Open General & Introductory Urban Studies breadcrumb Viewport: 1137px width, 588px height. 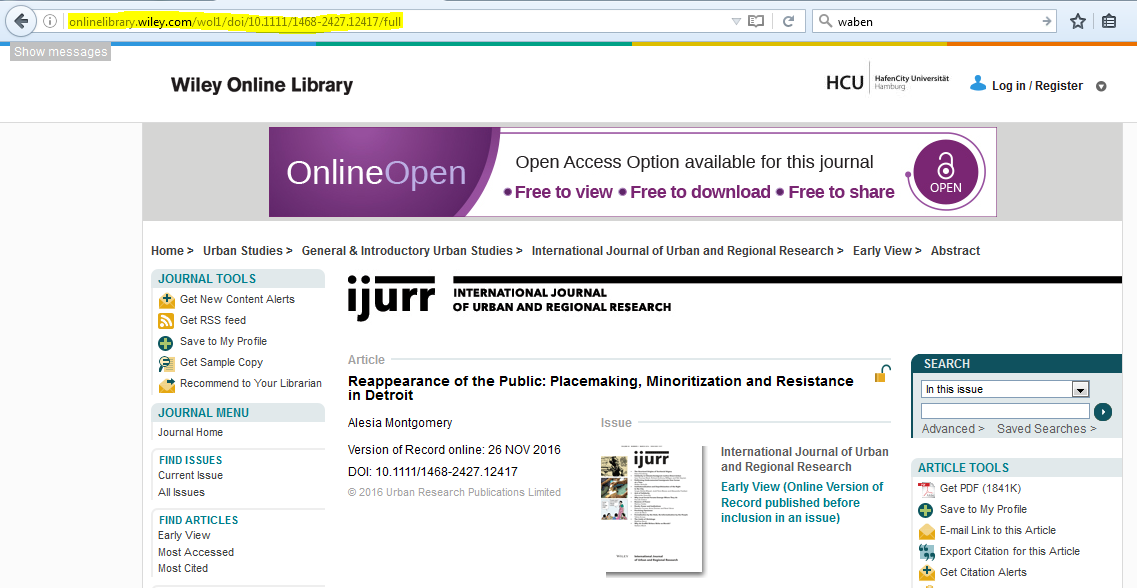pos(407,251)
